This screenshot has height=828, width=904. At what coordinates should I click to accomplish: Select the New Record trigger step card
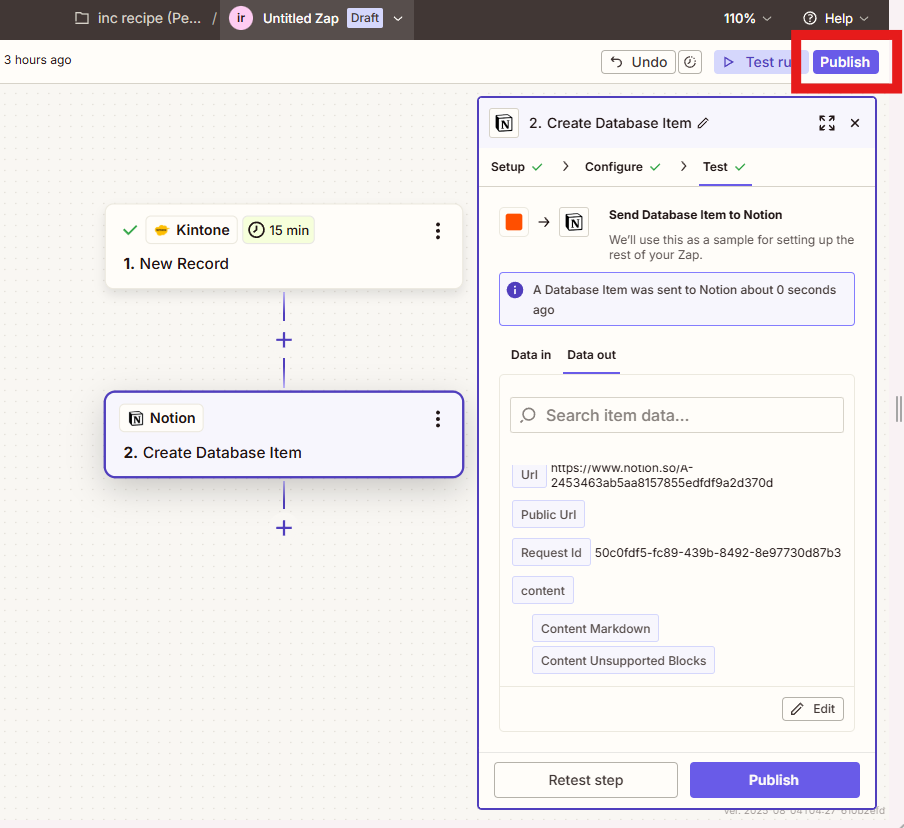tap(284, 246)
